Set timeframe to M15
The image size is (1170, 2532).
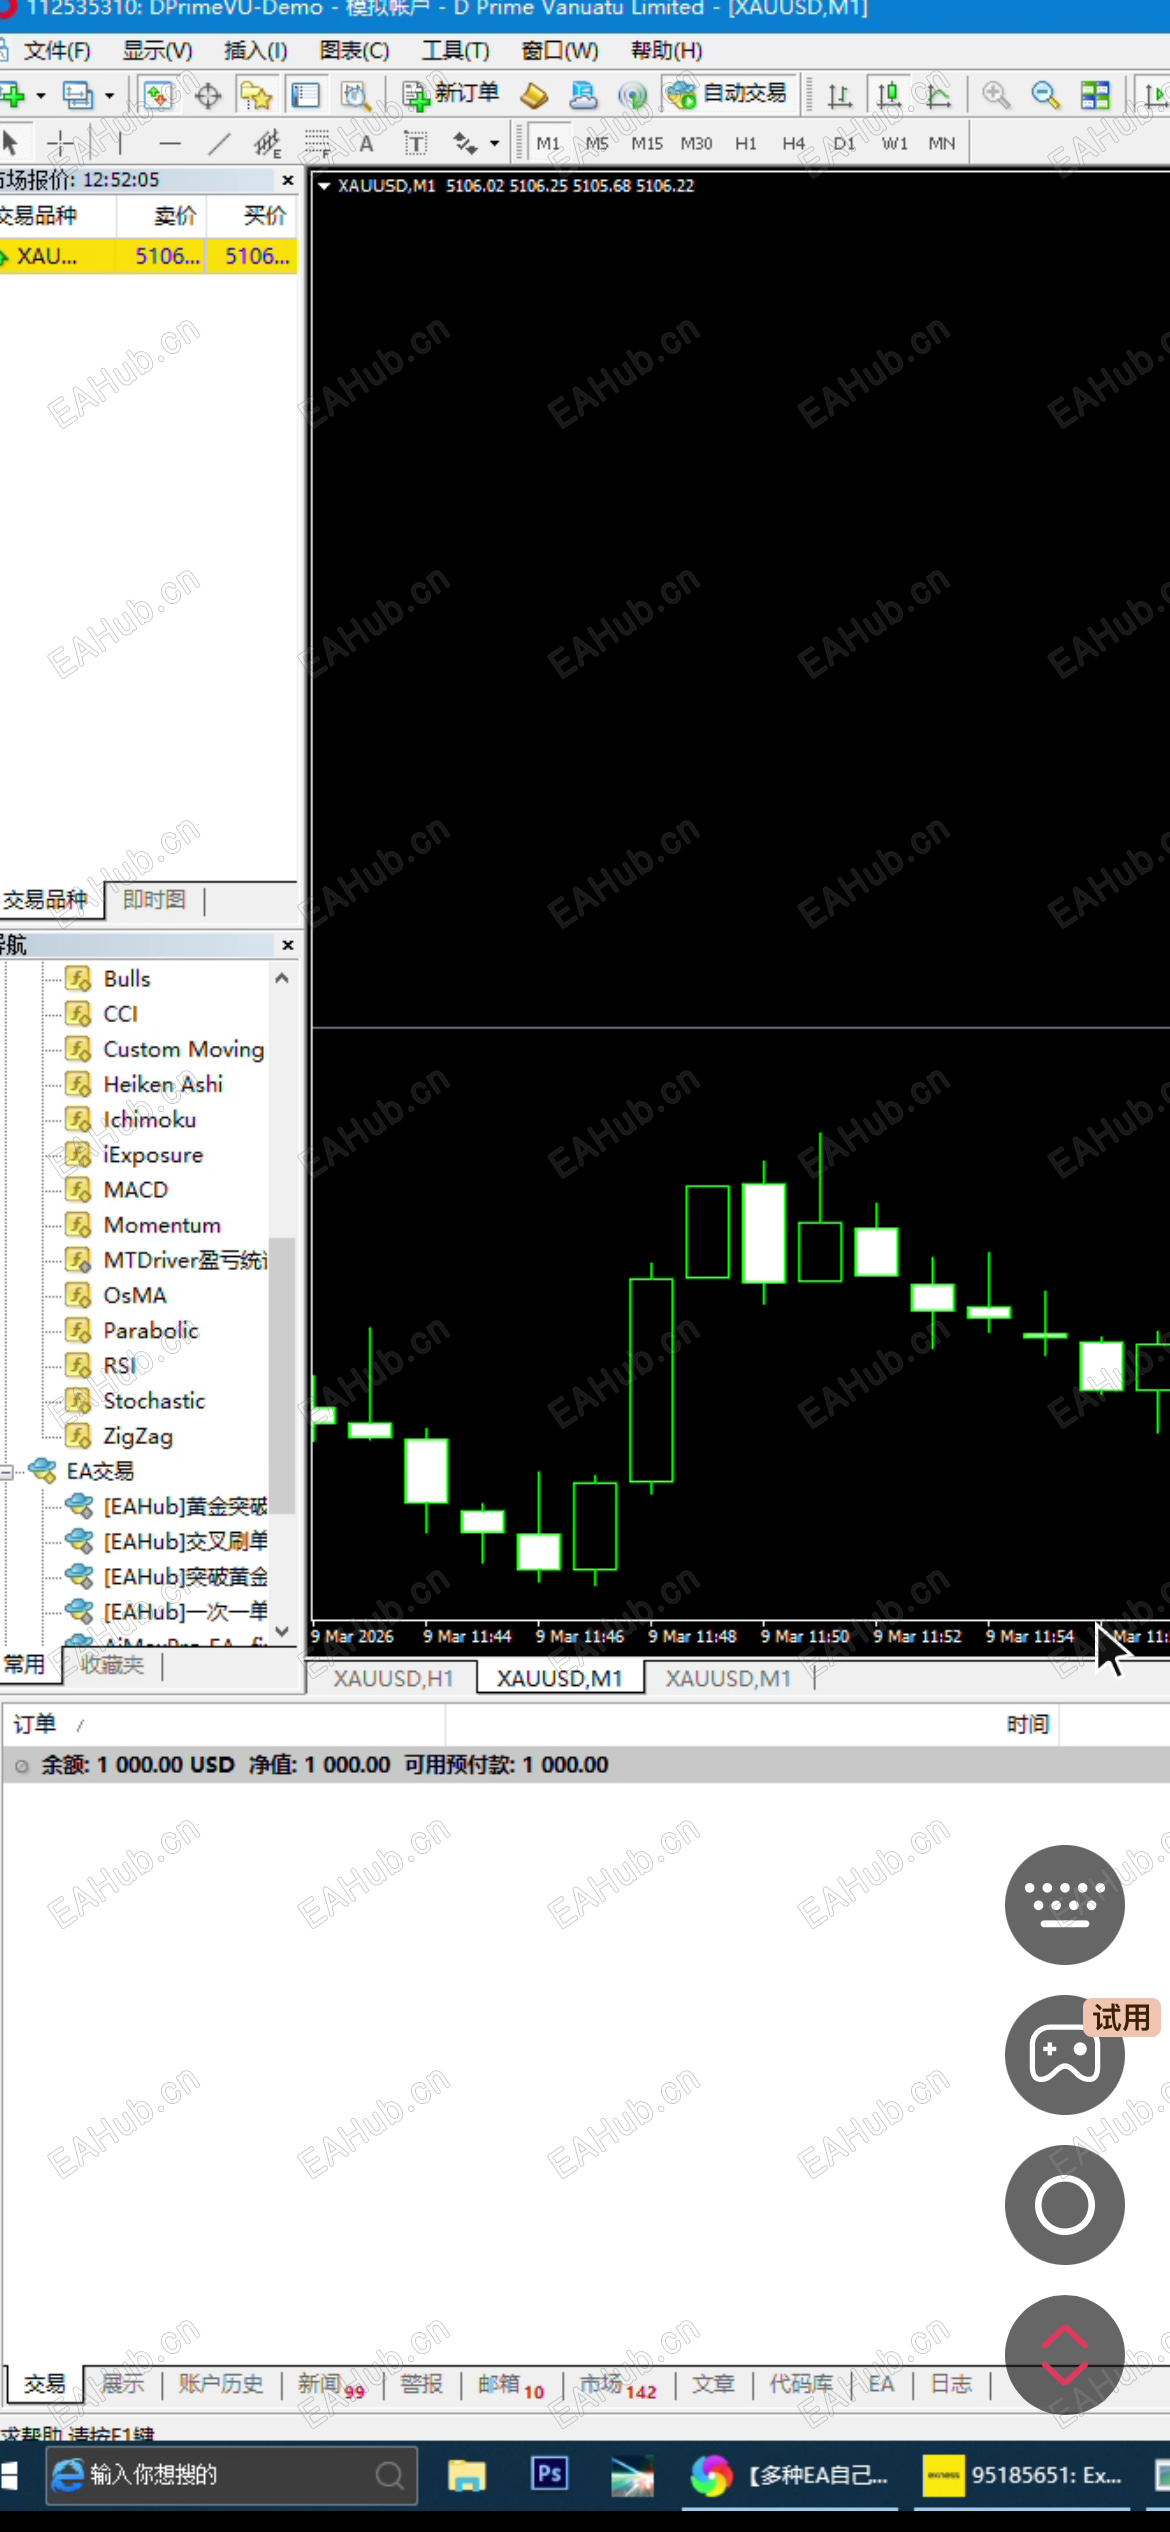coord(647,143)
